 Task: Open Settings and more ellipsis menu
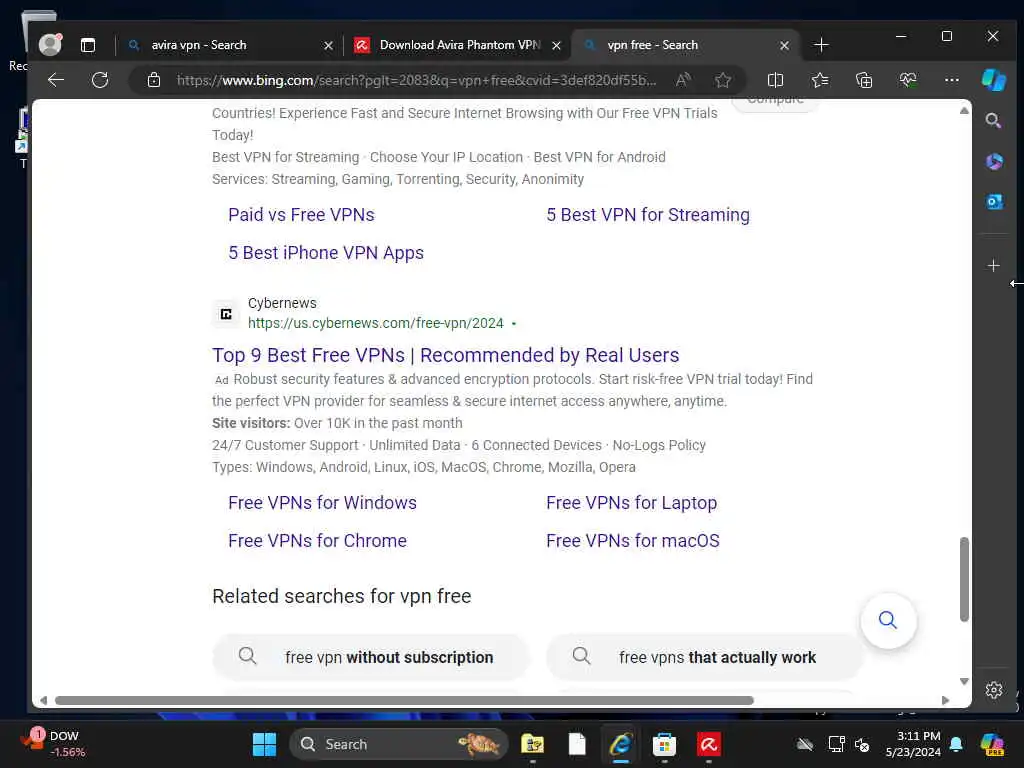tap(952, 80)
